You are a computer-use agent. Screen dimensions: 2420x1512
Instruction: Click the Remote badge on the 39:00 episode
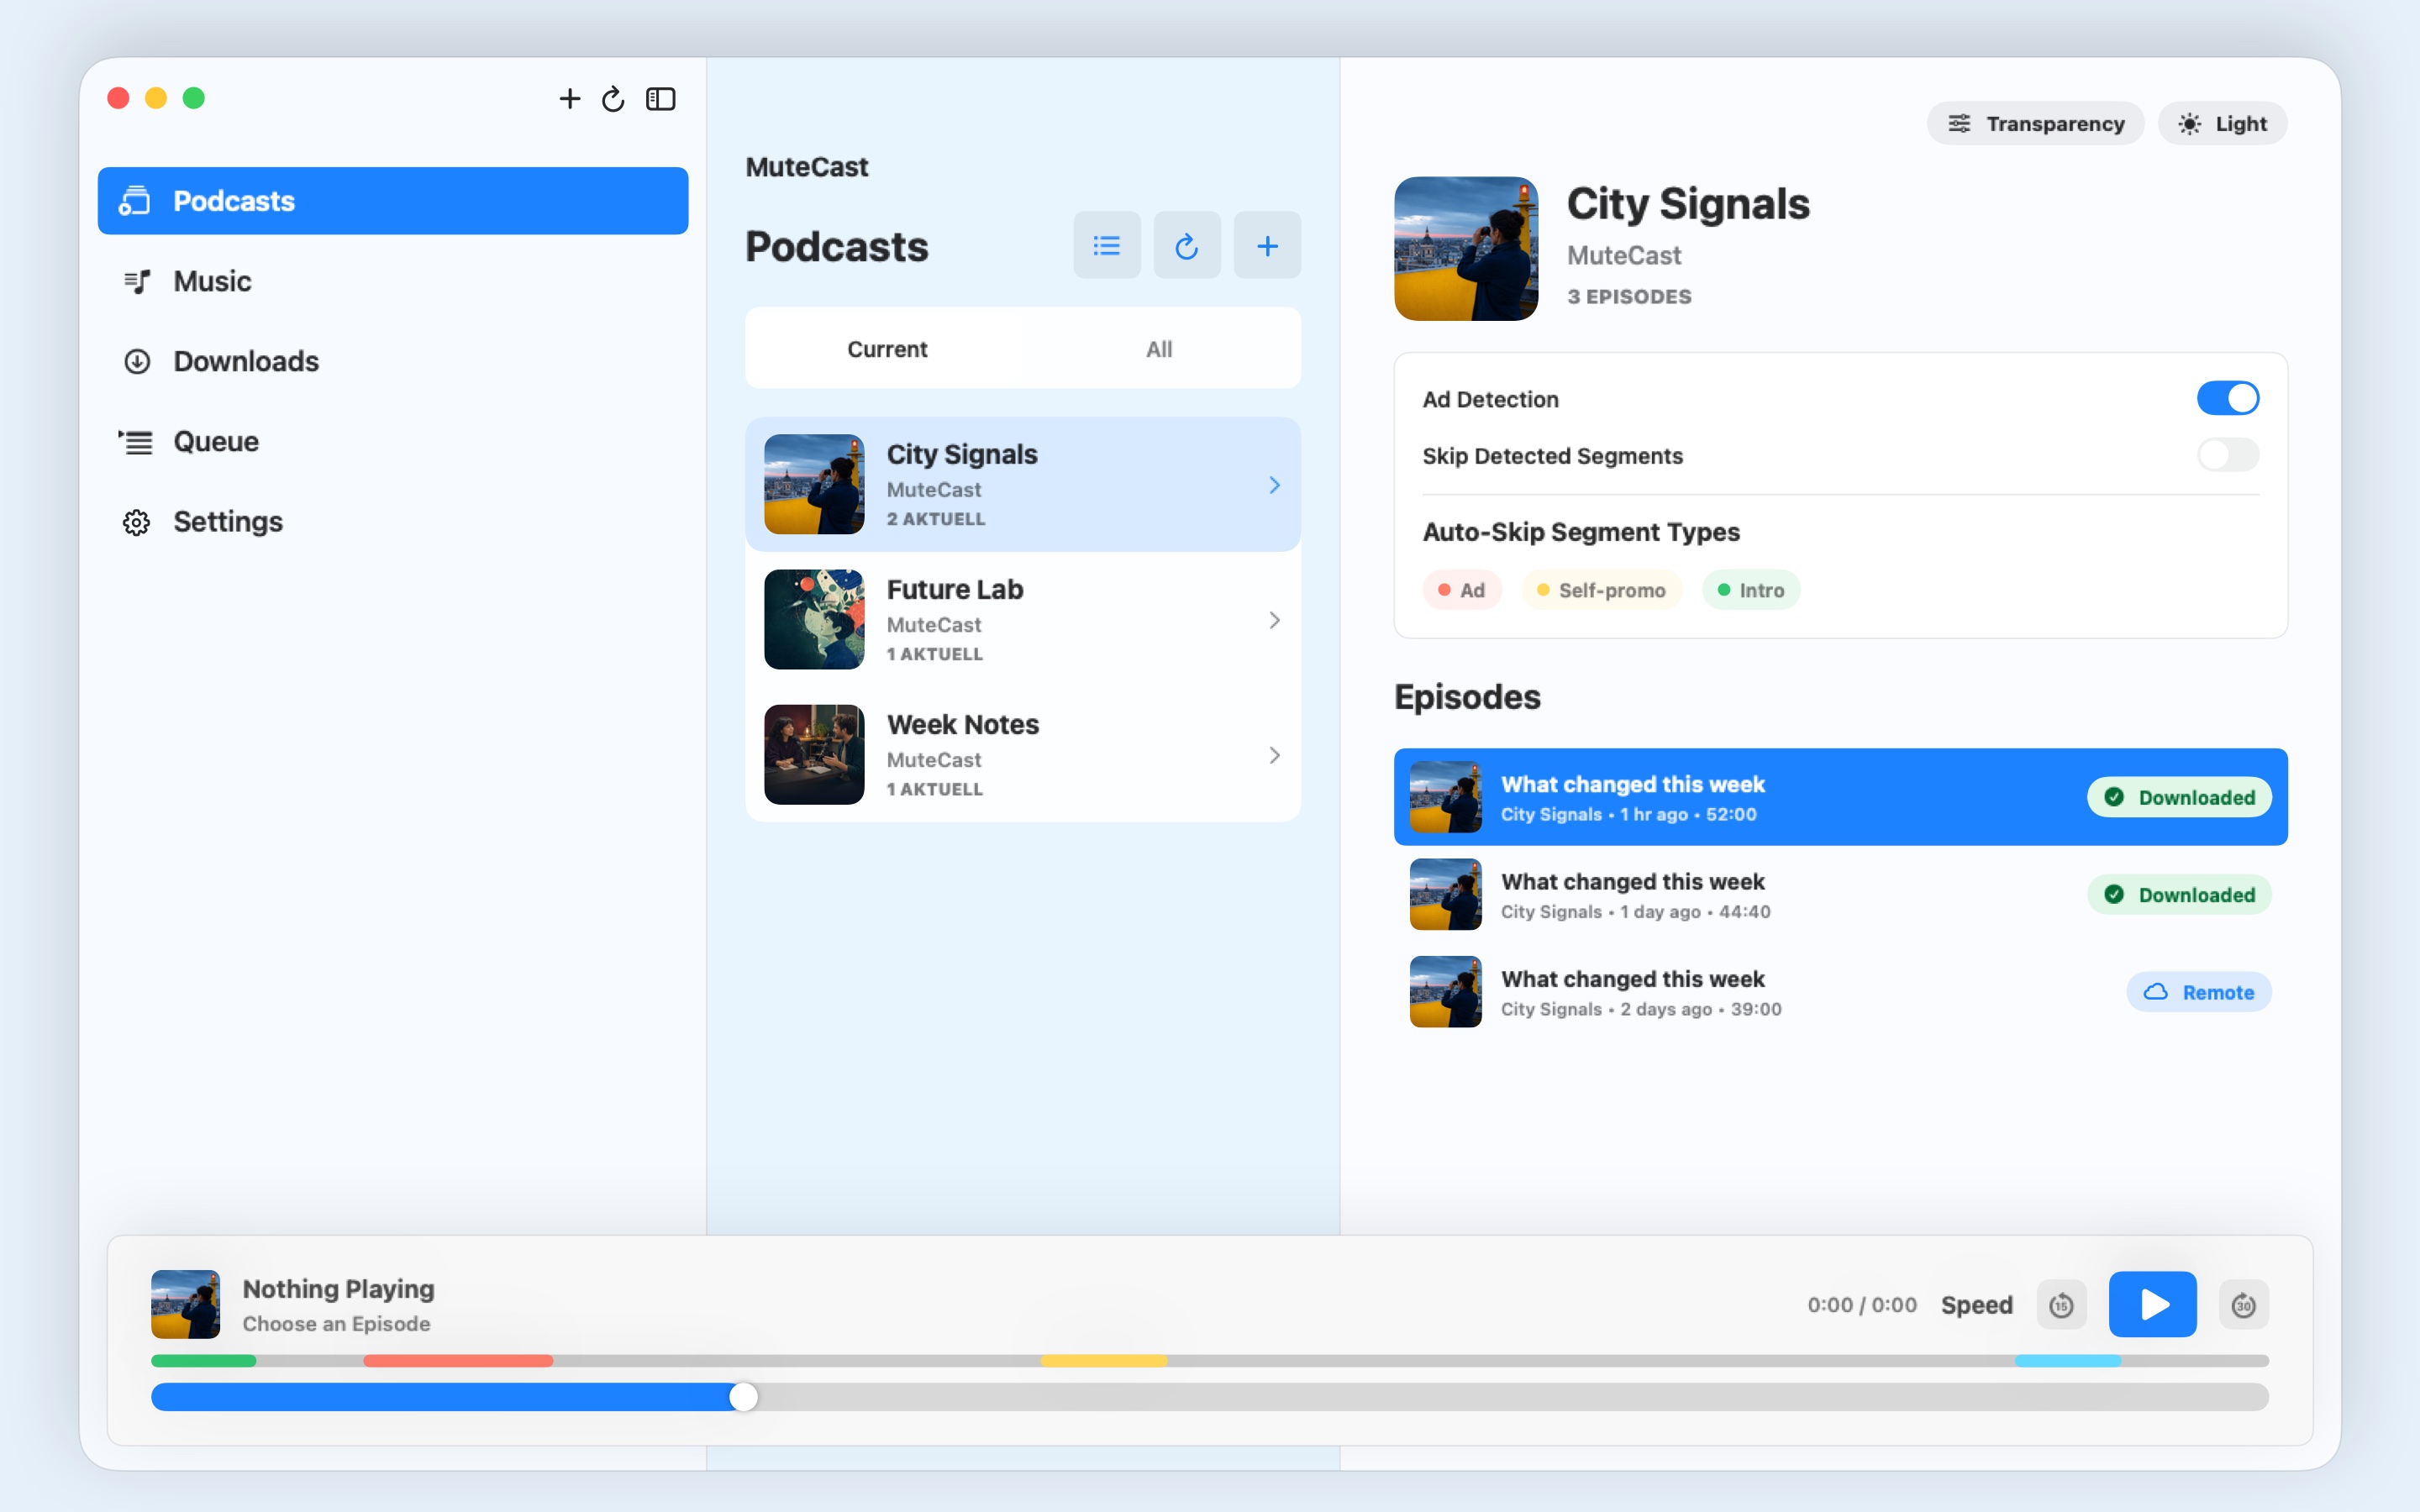pyautogui.click(x=2199, y=992)
